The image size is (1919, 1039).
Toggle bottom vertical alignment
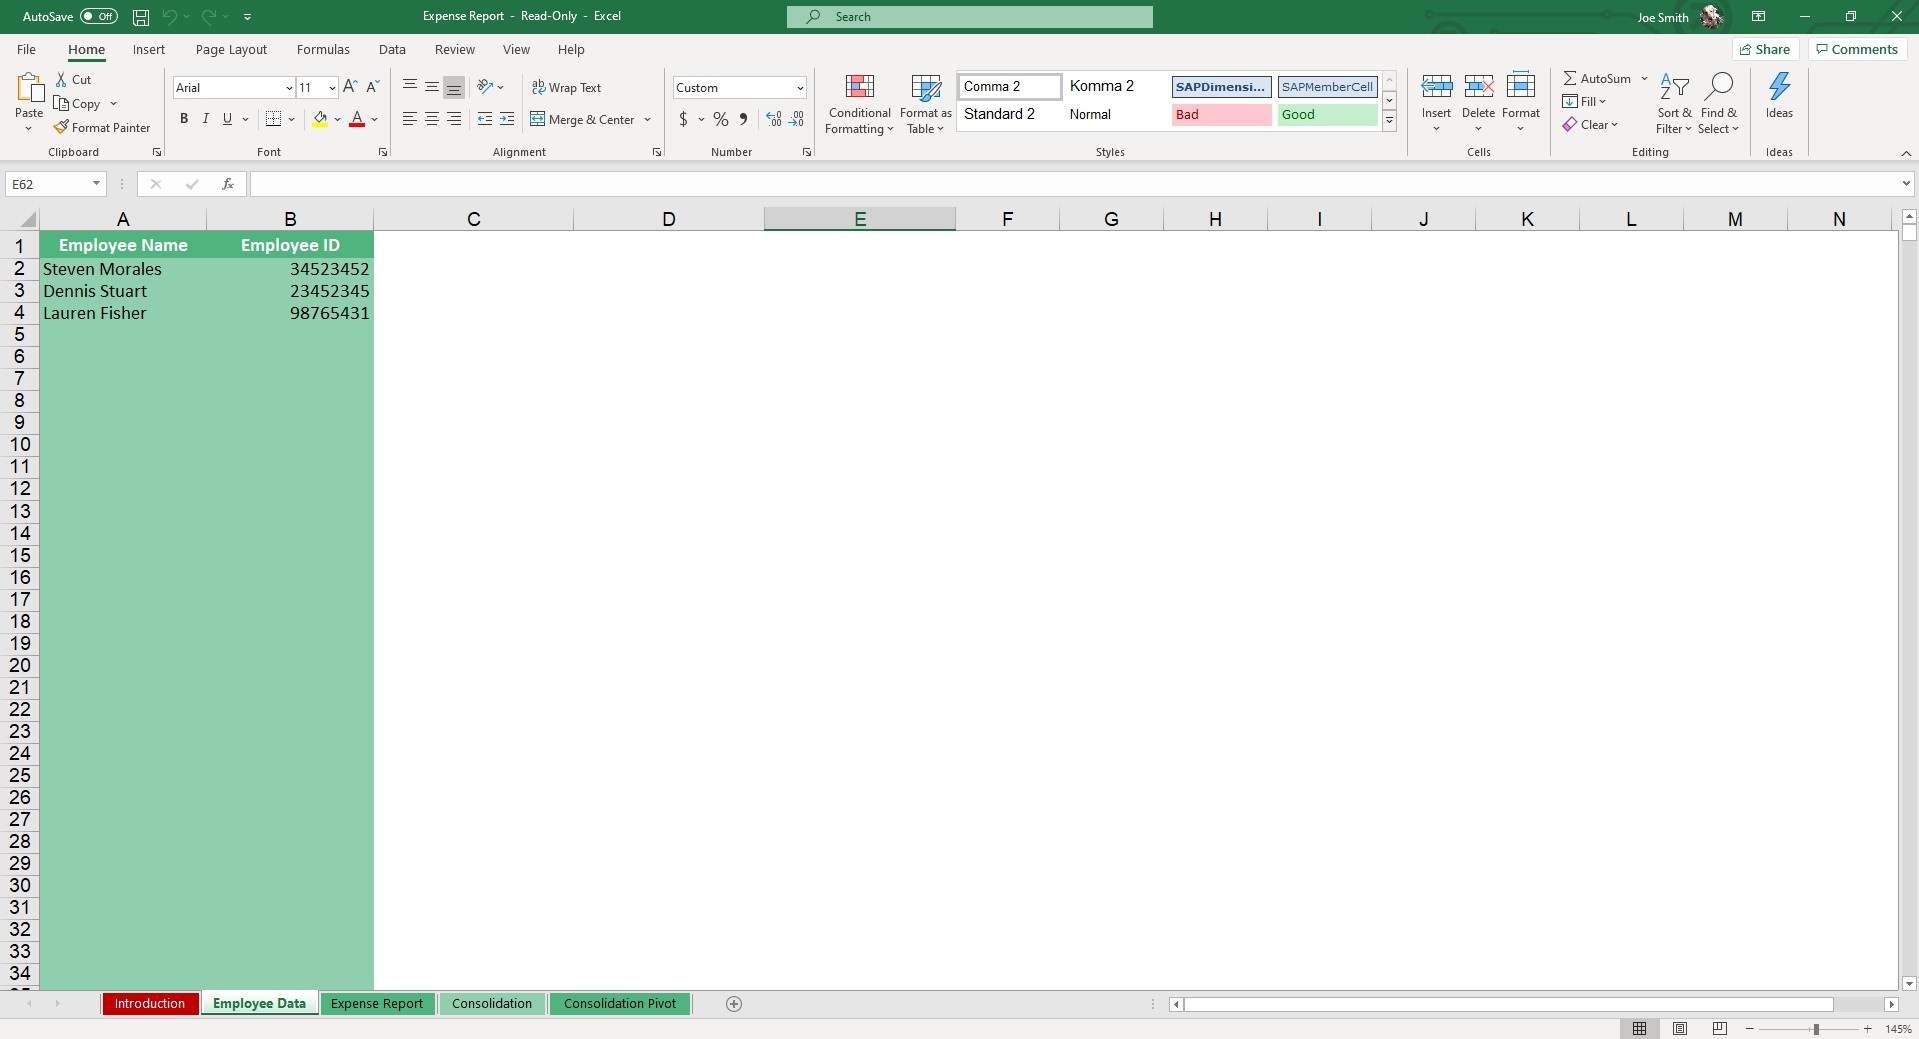pyautogui.click(x=454, y=87)
